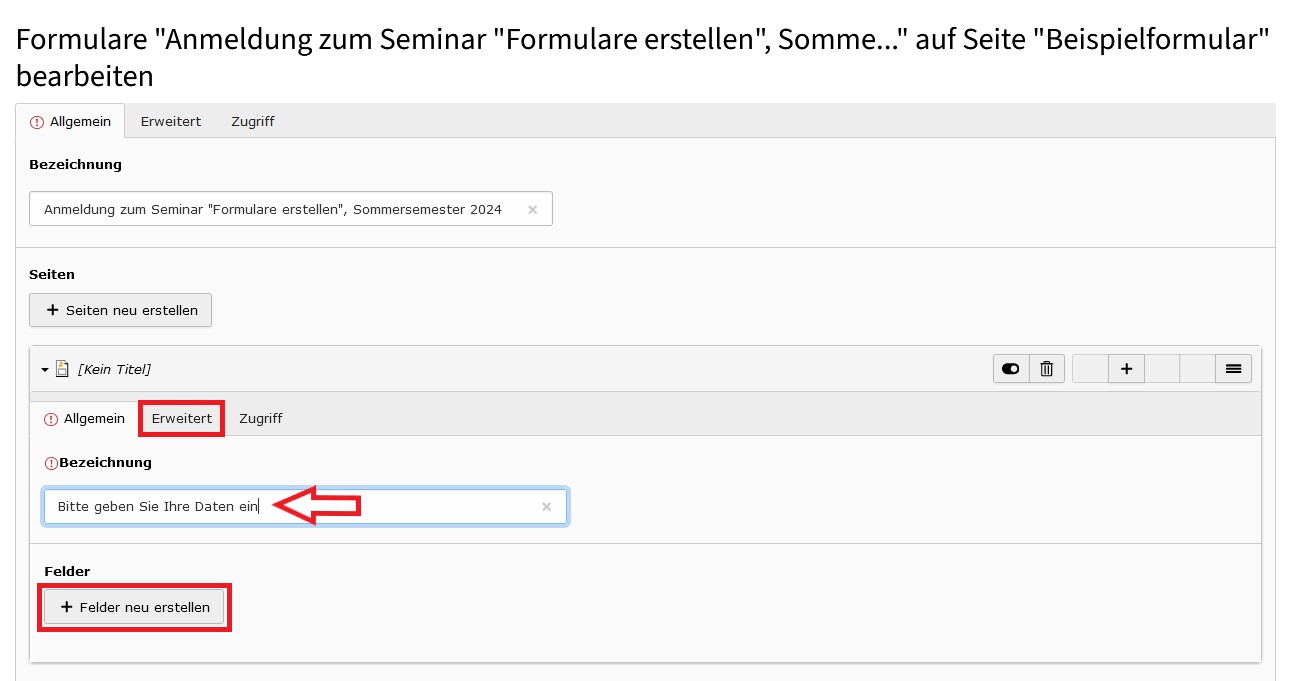
Task: Clear the inner Bezeichnung text with x icon
Action: (546, 507)
